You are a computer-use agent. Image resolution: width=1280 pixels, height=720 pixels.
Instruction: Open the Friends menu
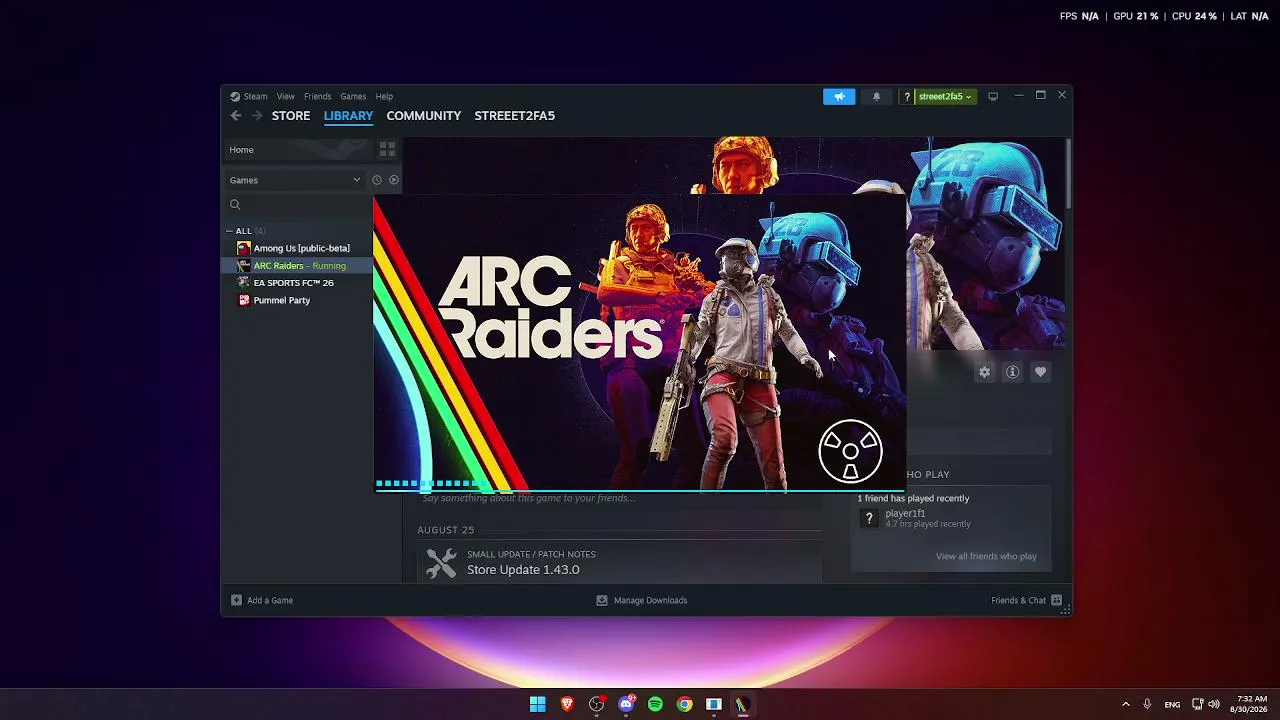click(317, 96)
